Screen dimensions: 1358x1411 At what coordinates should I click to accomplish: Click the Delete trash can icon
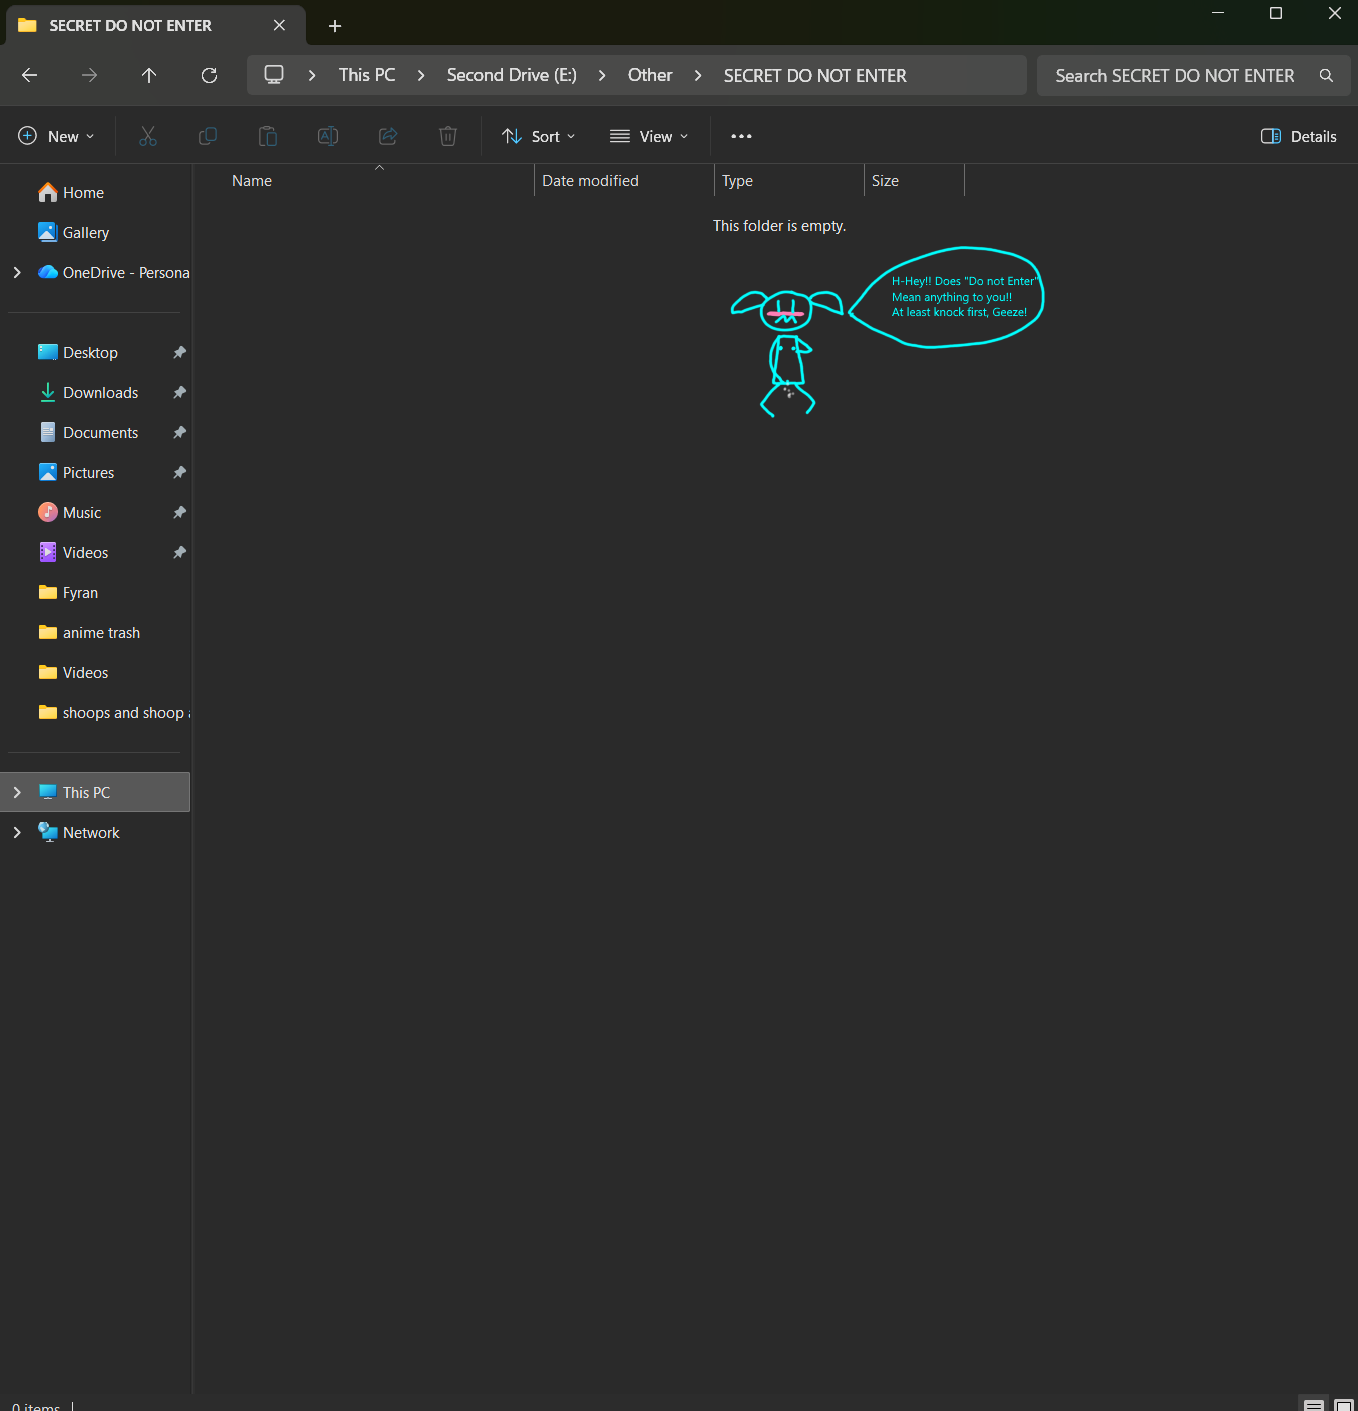pos(448,136)
